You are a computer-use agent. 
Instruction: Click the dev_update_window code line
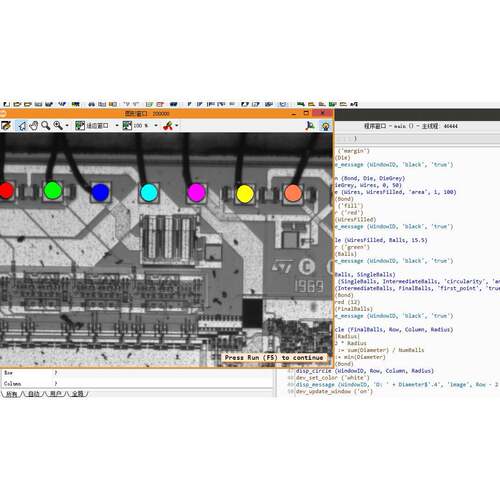pyautogui.click(x=334, y=391)
